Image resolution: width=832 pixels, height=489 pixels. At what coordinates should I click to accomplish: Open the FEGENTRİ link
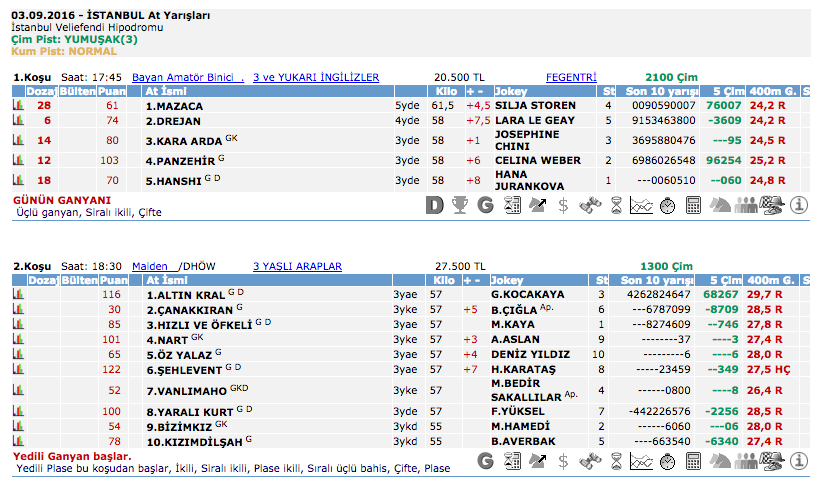pyautogui.click(x=571, y=77)
